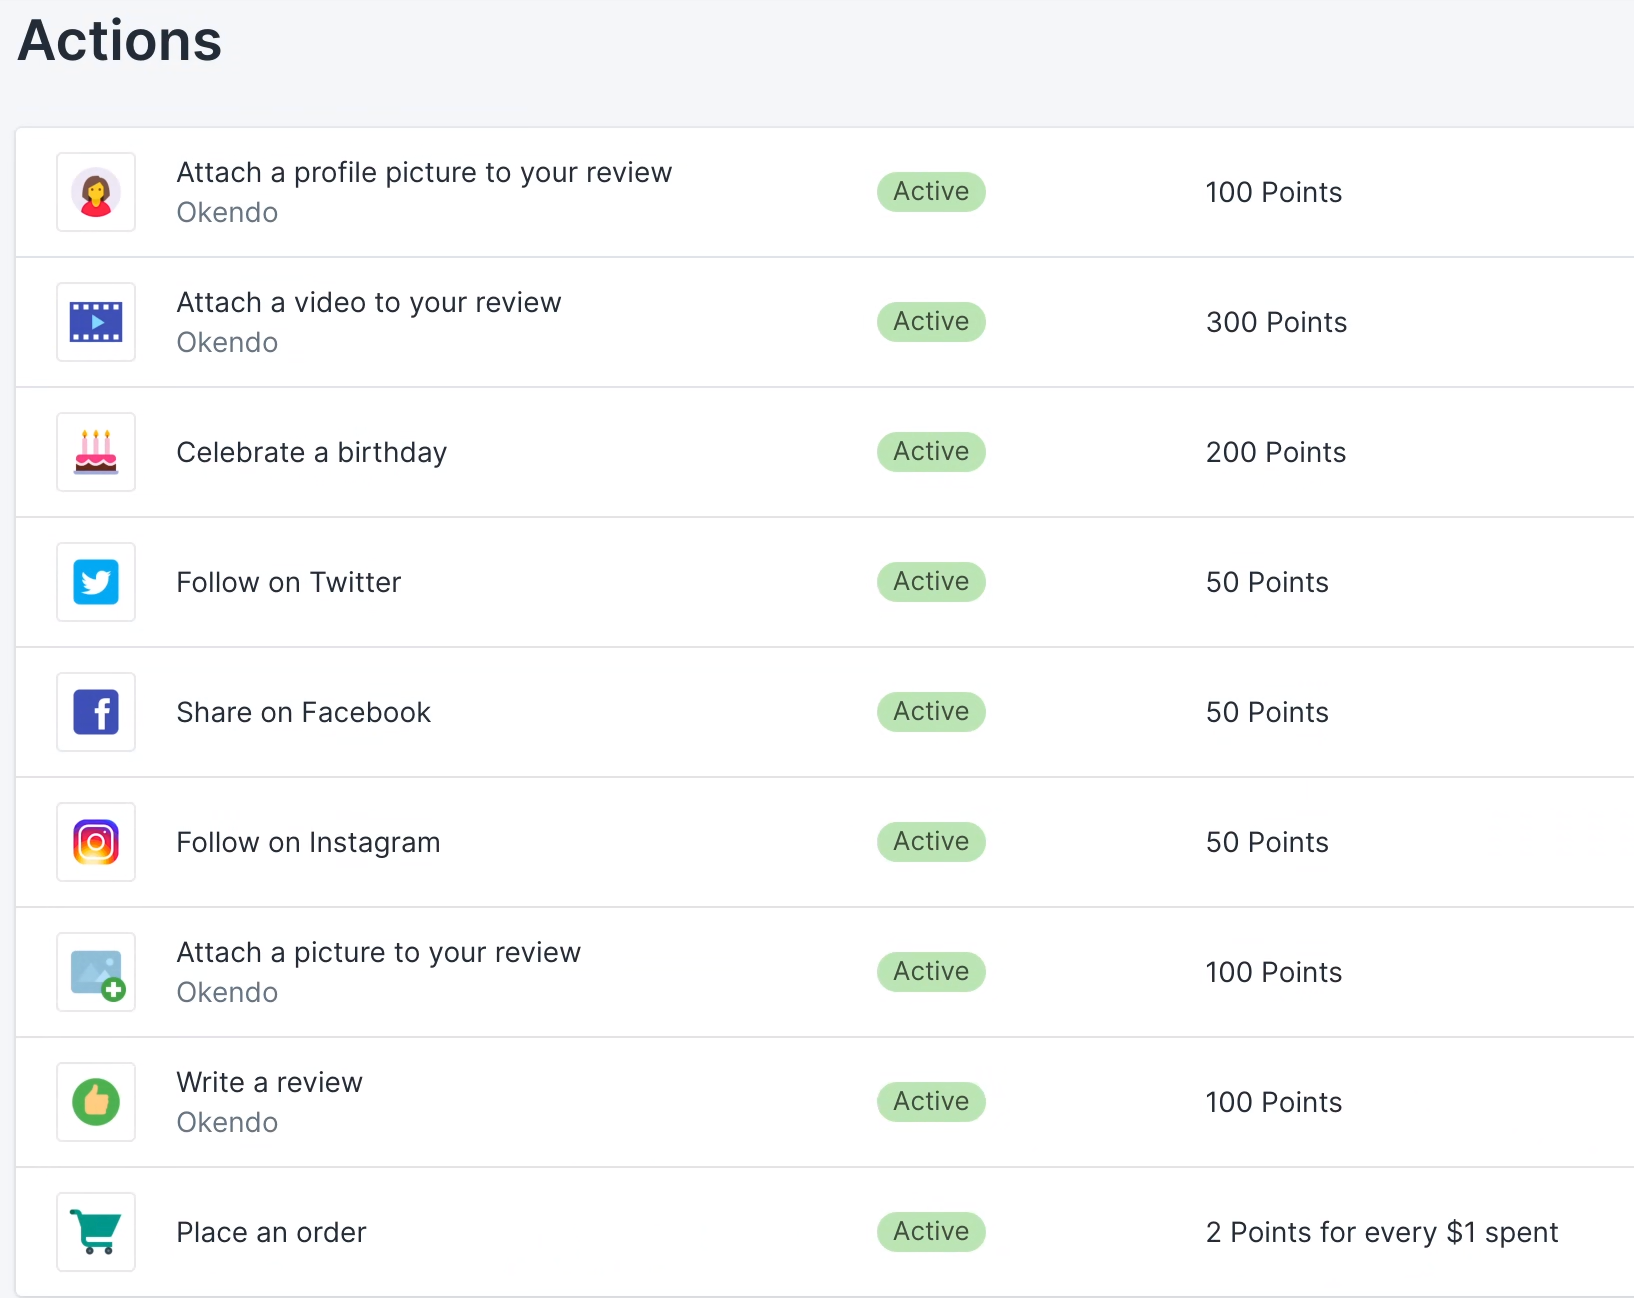Screen dimensions: 1634x1298
Task: Click '300 Points' in the video row
Action: click(1276, 323)
